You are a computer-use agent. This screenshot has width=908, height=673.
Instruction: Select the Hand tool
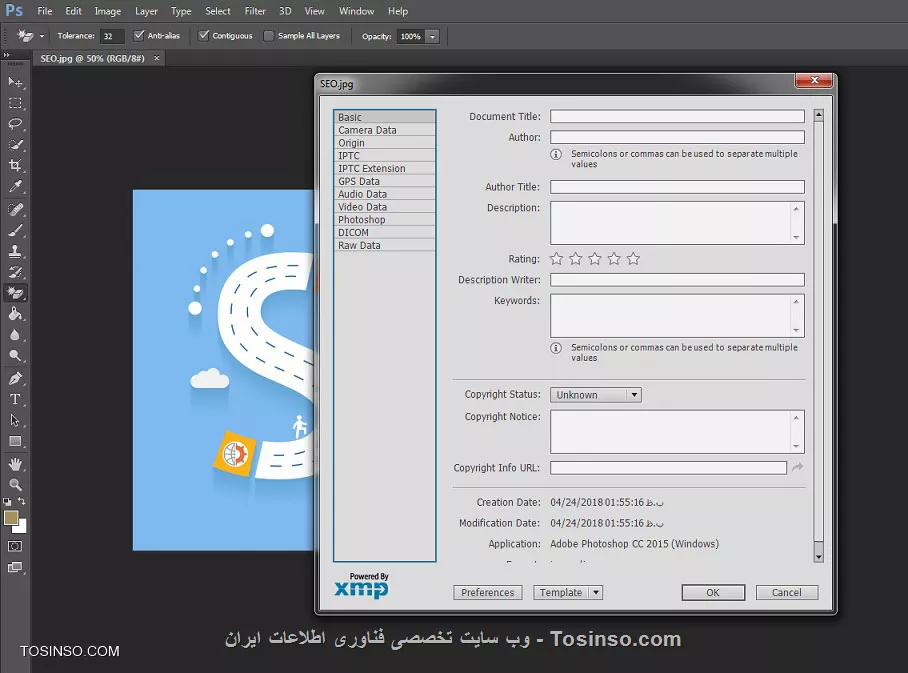(15, 464)
